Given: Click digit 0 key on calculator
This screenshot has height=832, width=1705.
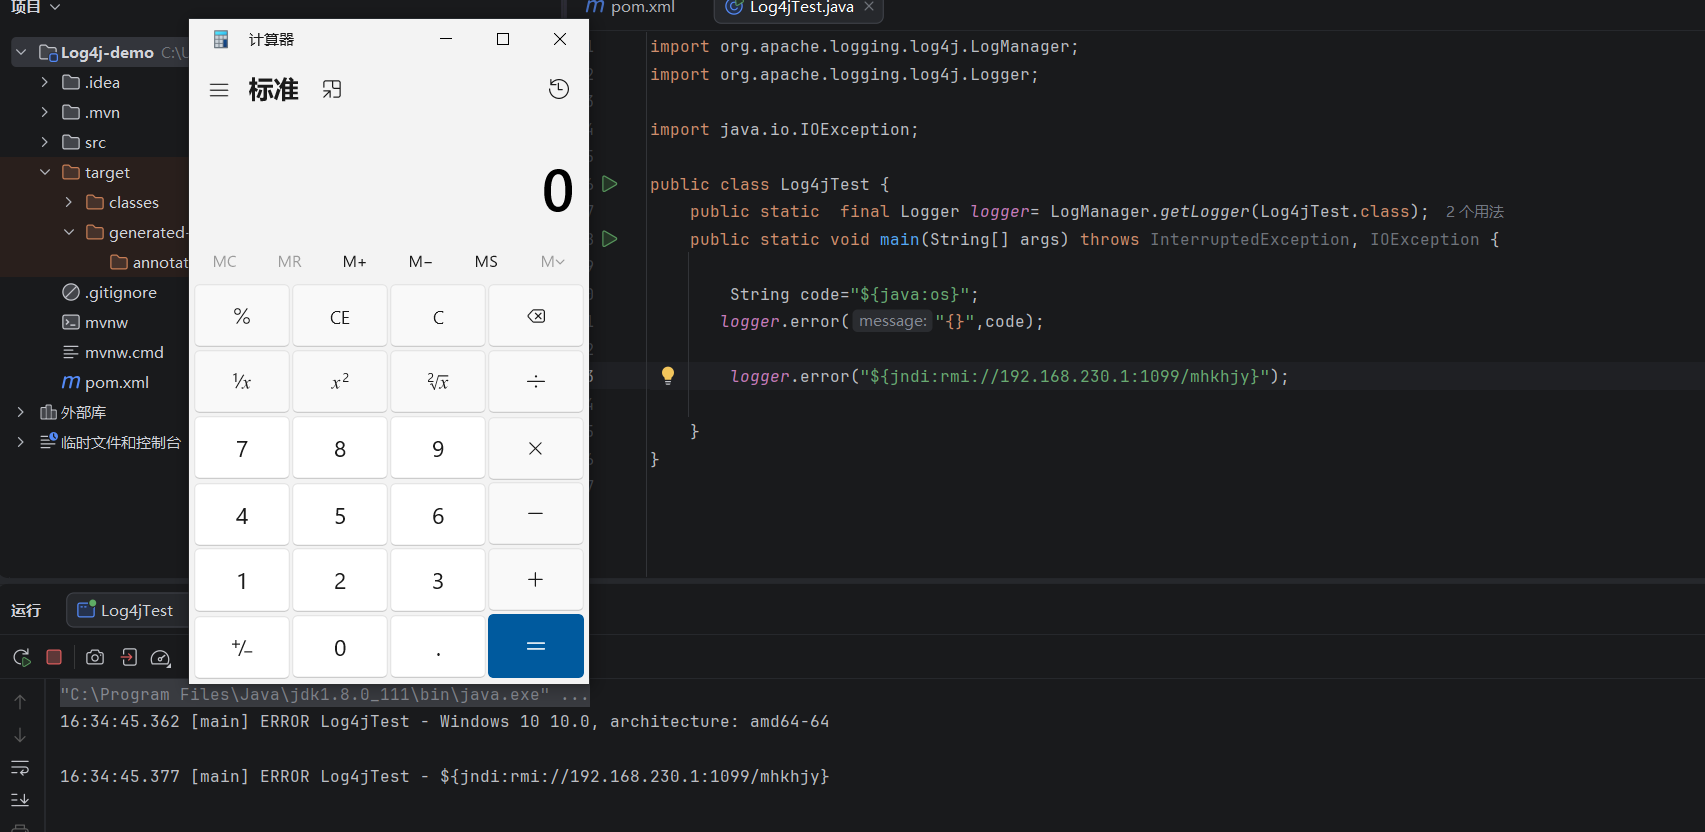Looking at the screenshot, I should point(340,647).
